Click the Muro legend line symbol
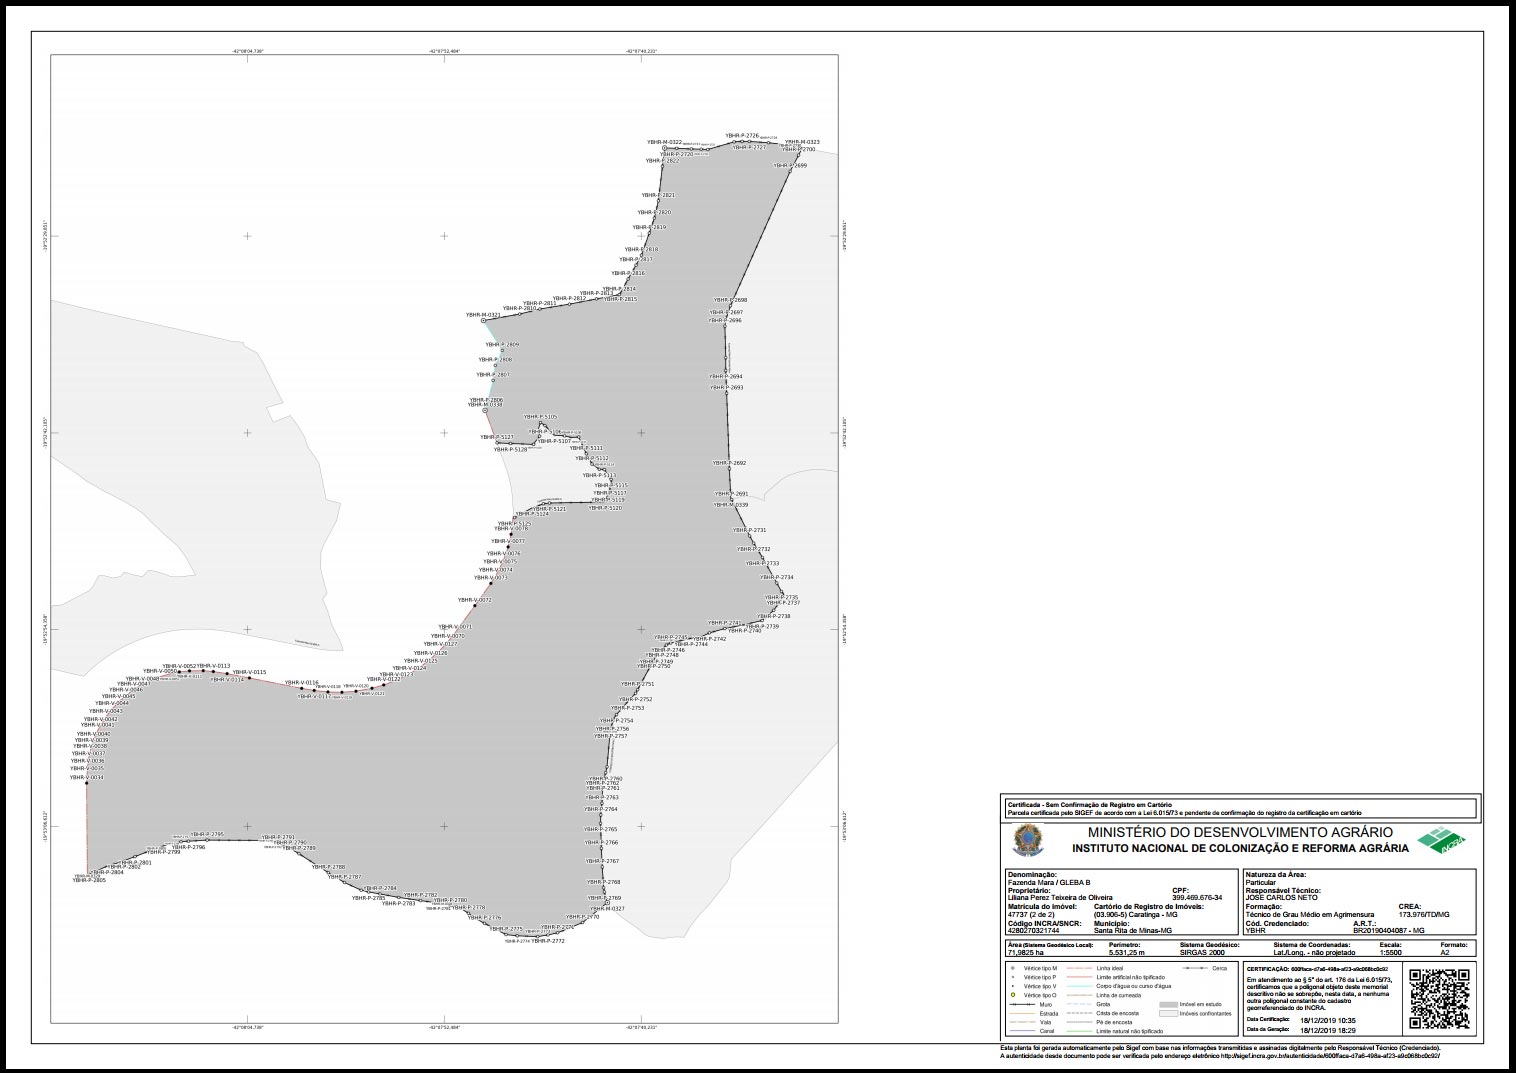 (1021, 1005)
